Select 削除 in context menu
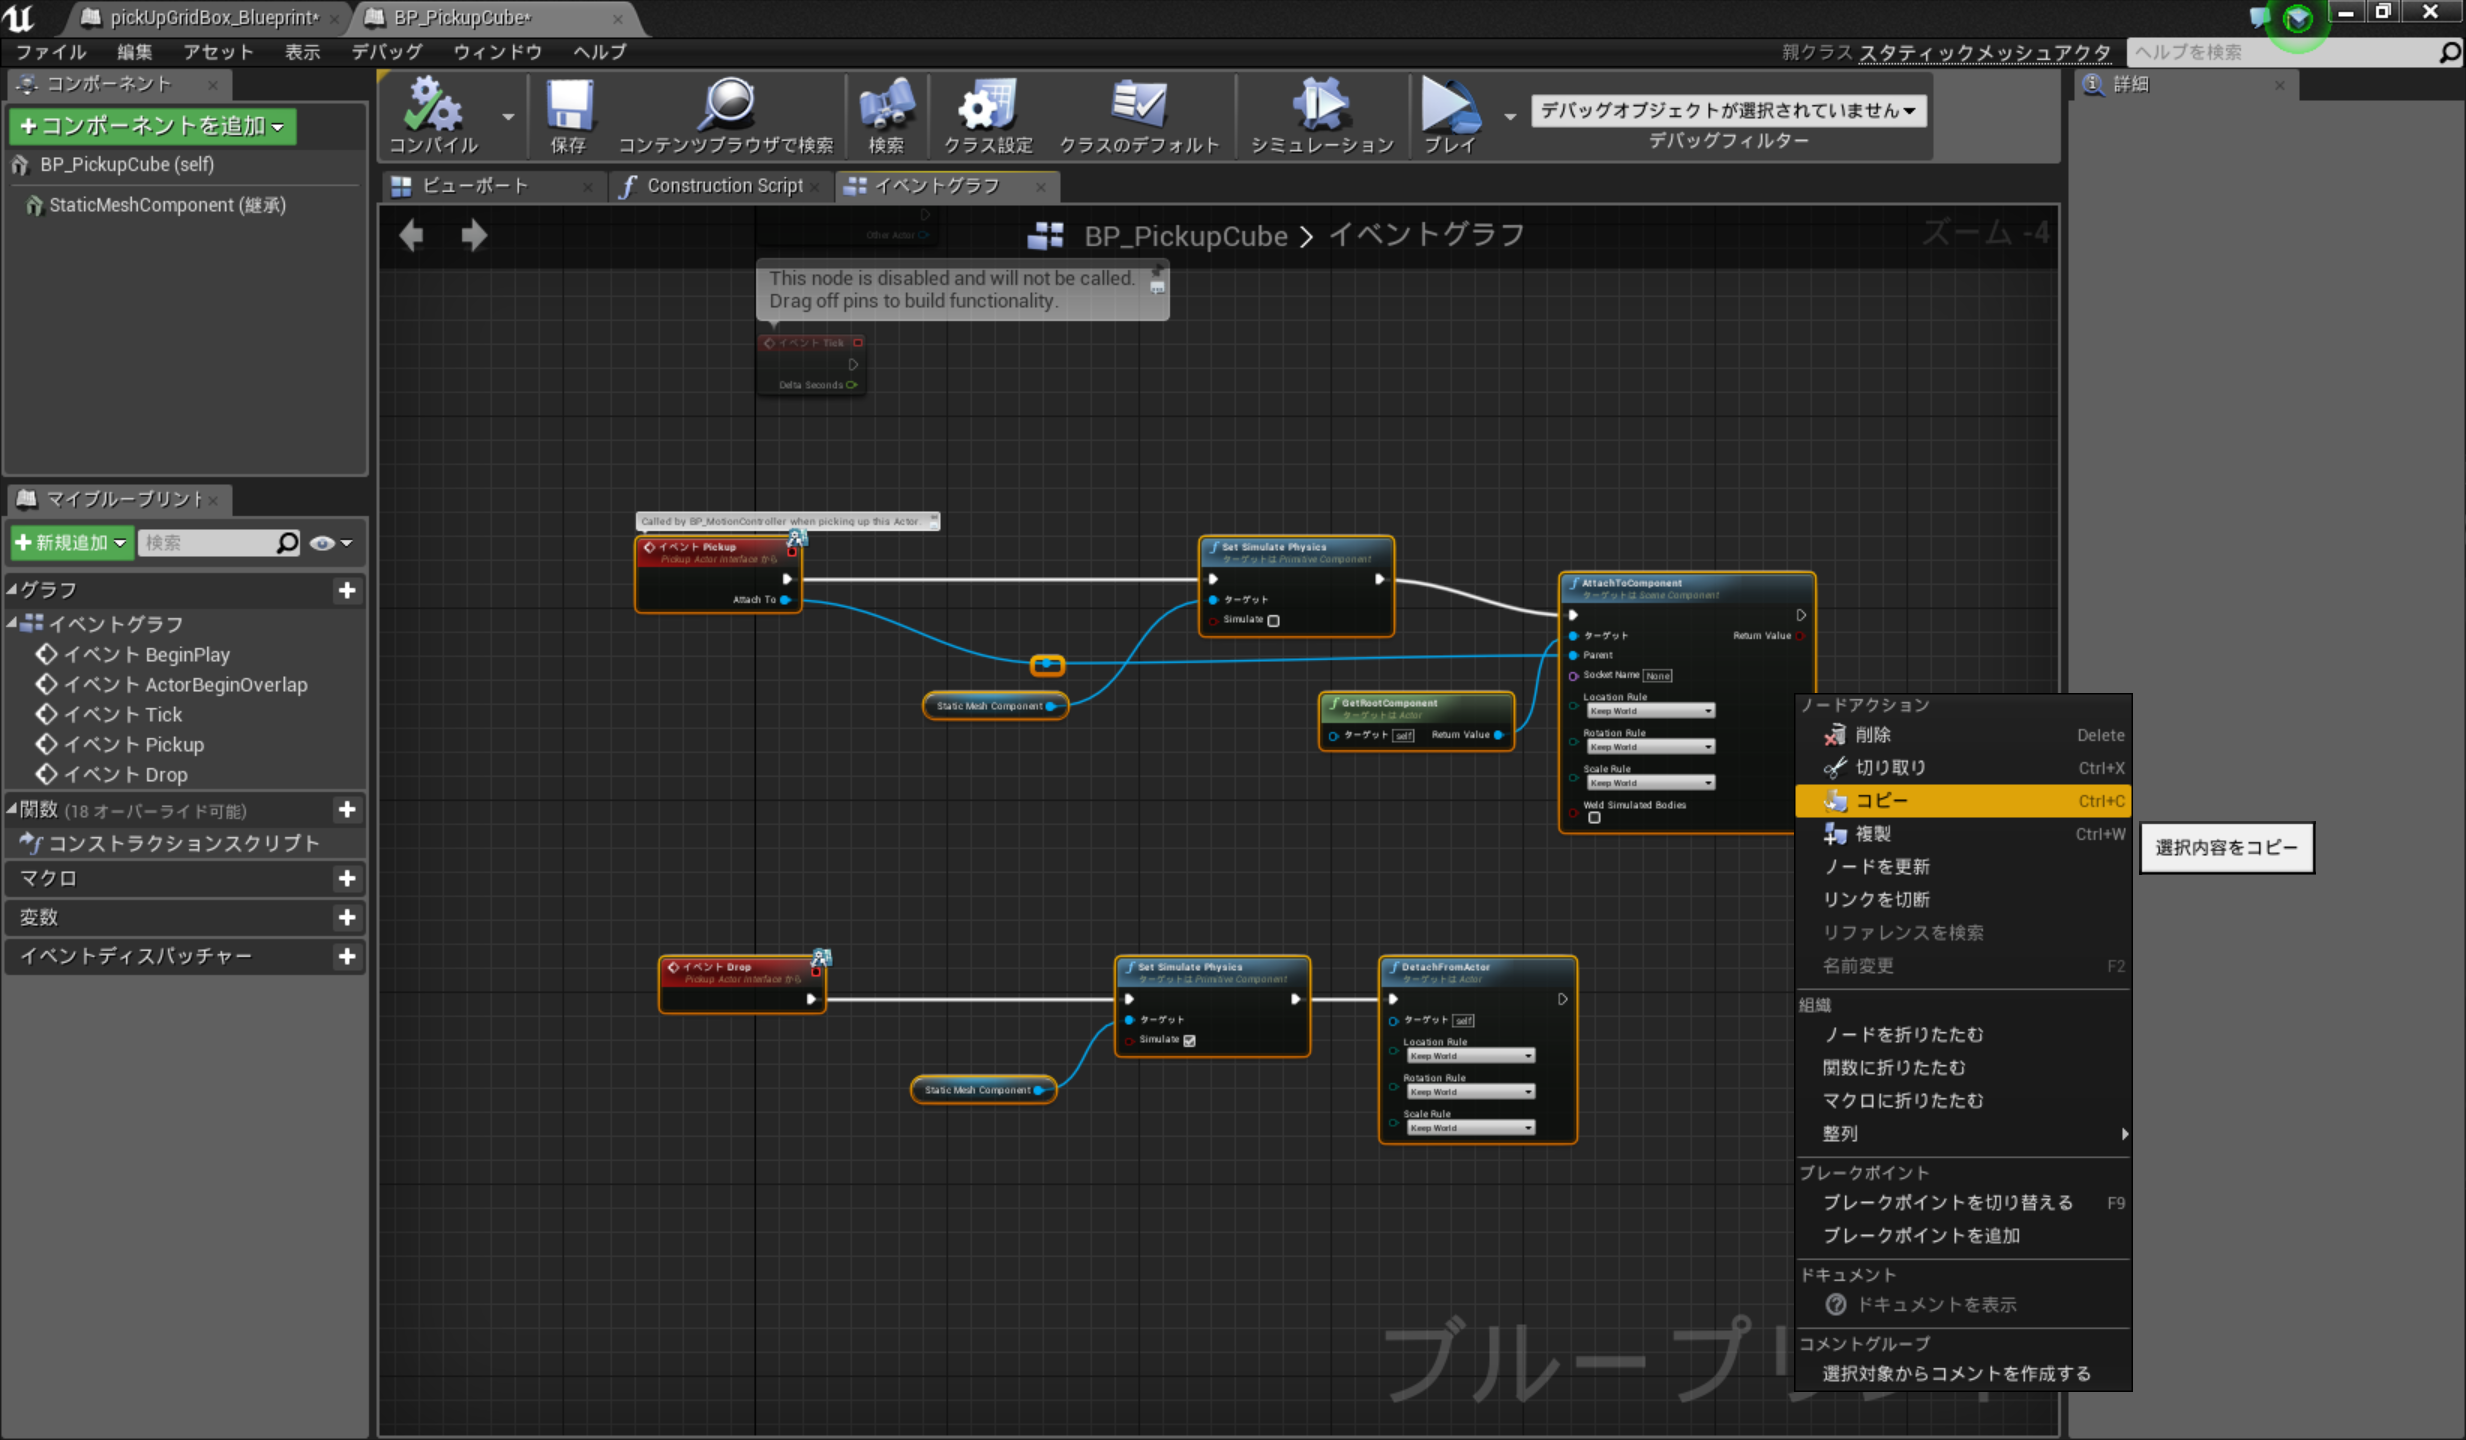 [1963, 735]
